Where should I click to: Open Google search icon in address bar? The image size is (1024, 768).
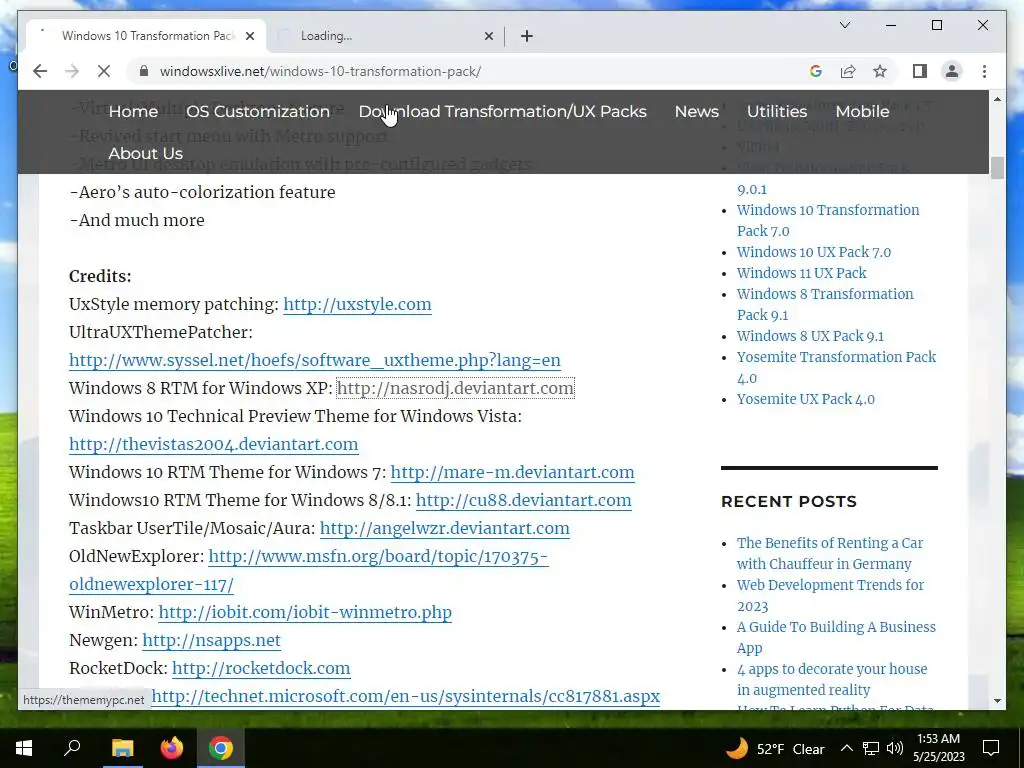point(816,71)
